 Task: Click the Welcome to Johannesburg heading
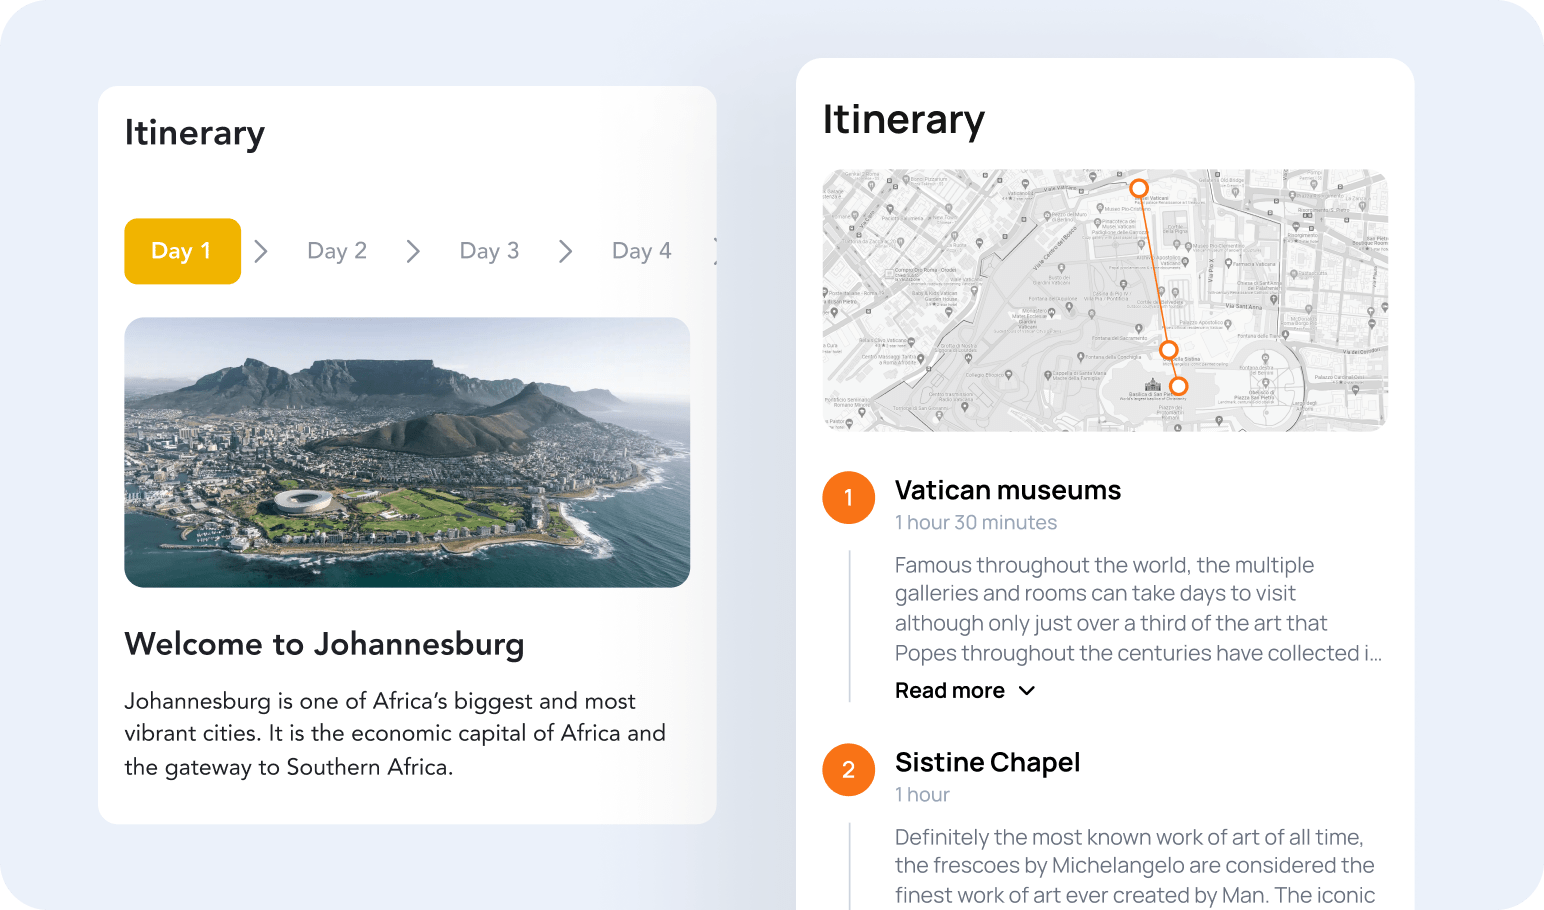coord(324,645)
